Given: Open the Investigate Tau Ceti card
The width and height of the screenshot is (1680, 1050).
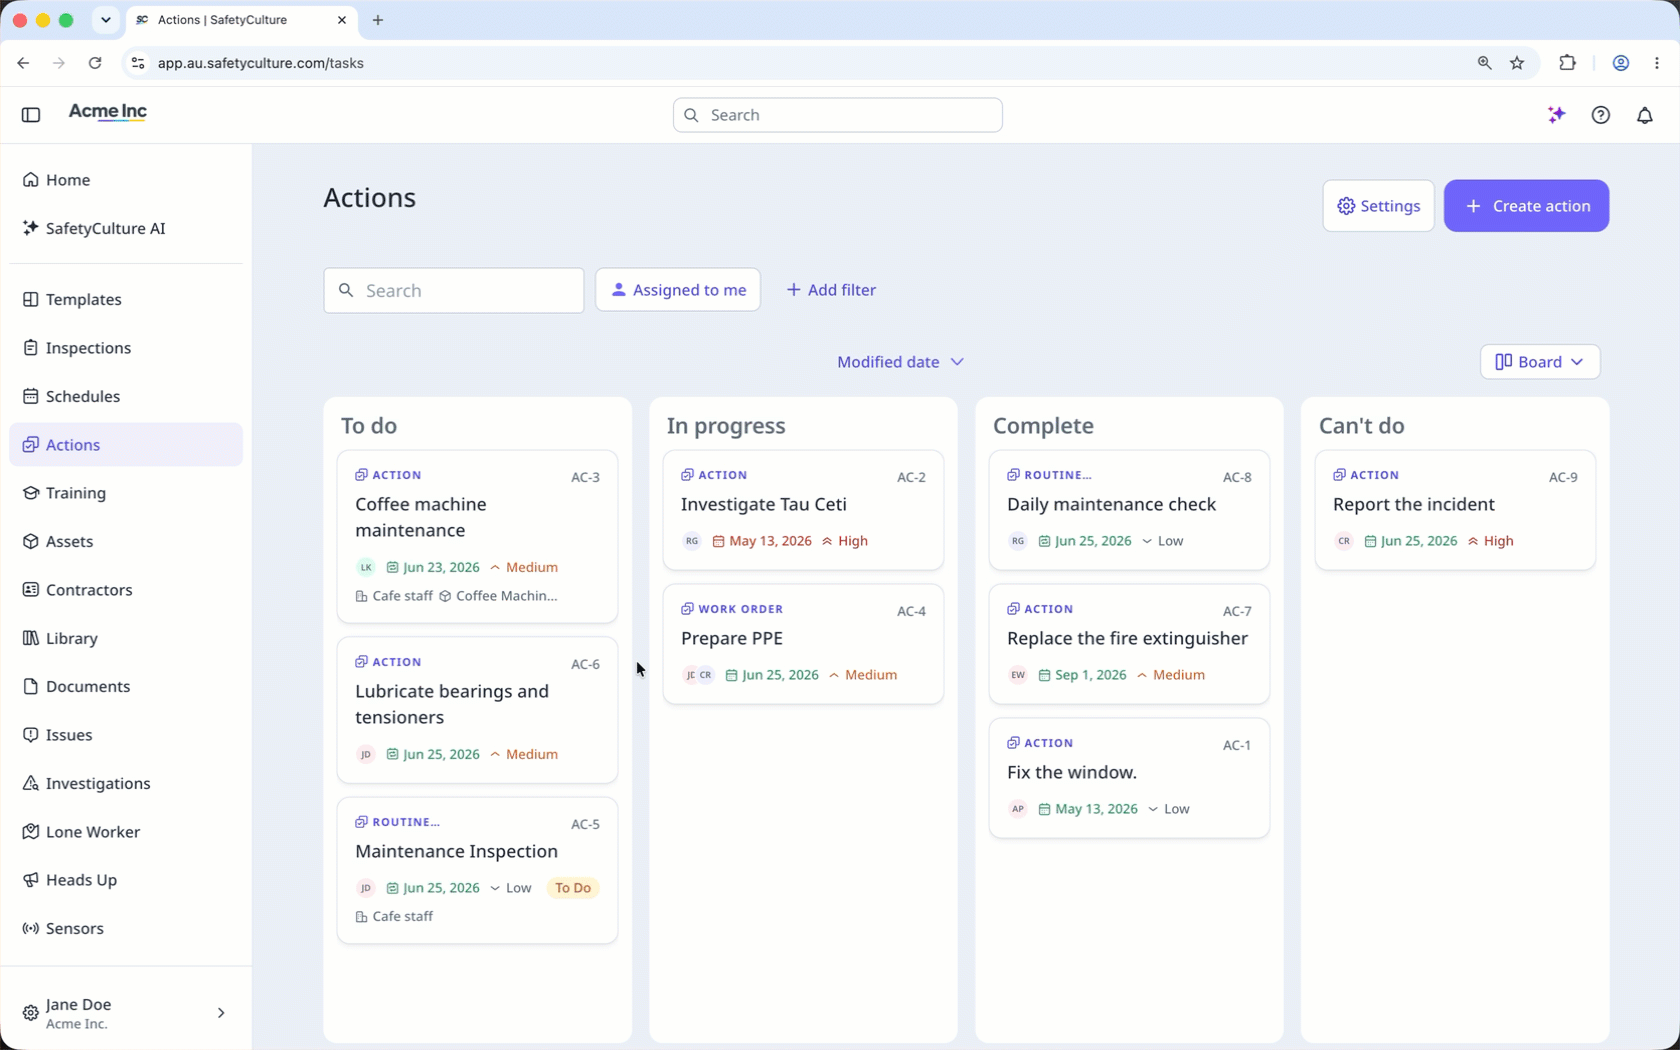Looking at the screenshot, I should [803, 510].
